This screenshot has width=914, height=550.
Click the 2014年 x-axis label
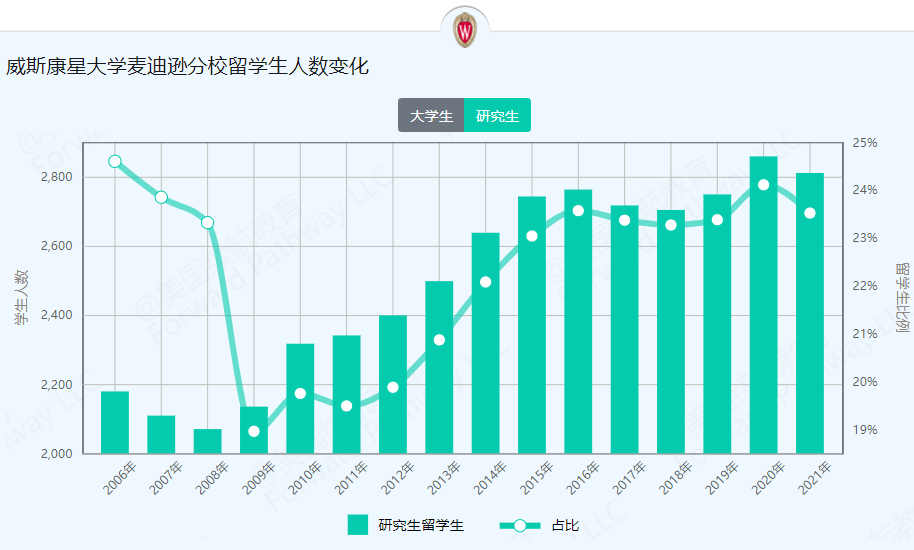click(x=490, y=478)
